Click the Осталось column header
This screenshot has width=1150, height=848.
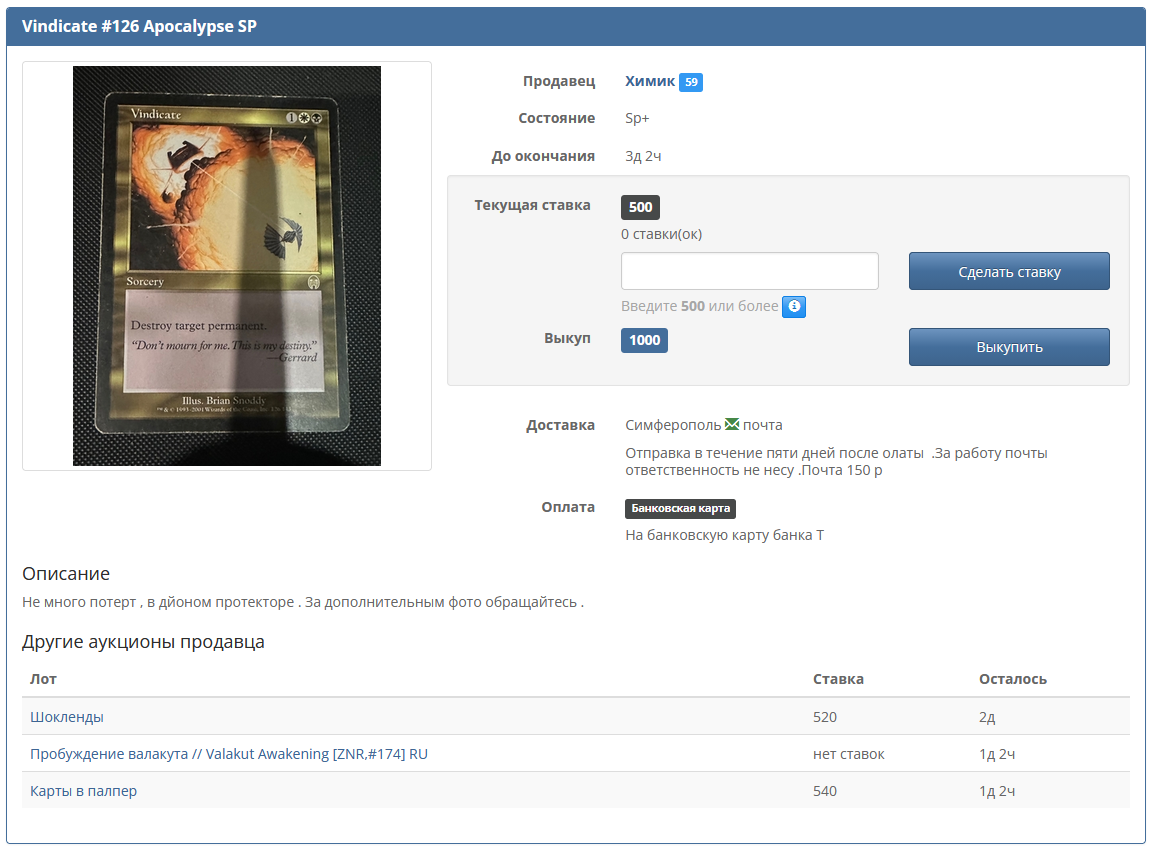[1013, 679]
